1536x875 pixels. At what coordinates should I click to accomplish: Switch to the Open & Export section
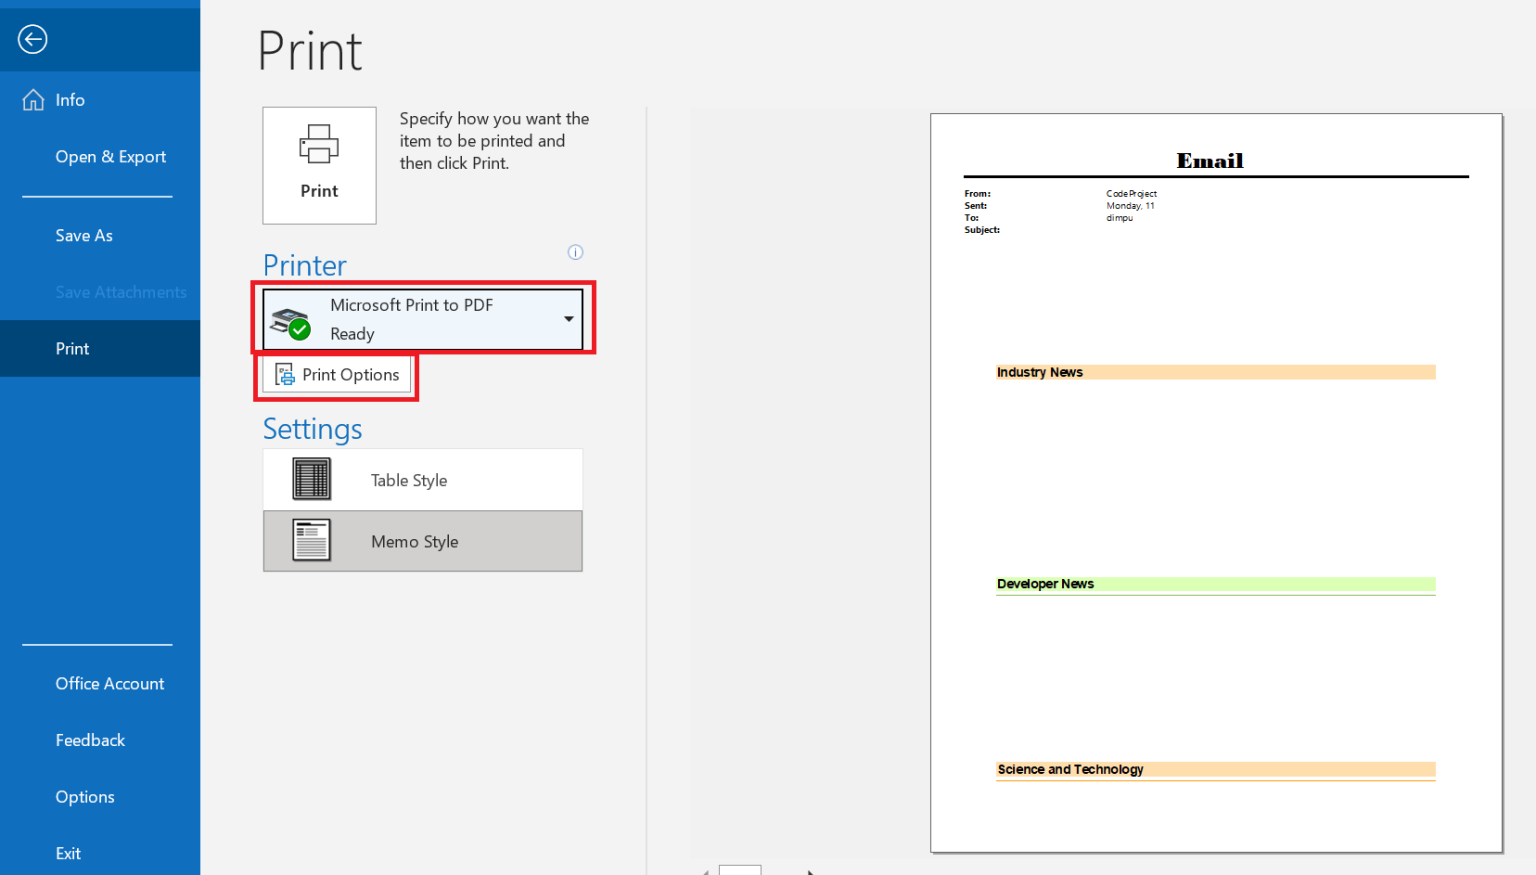pyautogui.click(x=110, y=156)
